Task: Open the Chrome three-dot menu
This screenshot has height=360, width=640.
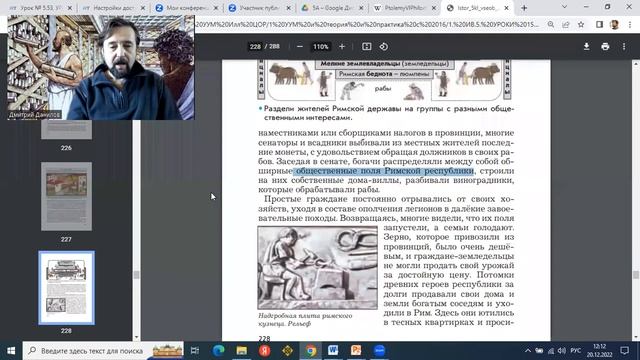Action: pos(629,24)
